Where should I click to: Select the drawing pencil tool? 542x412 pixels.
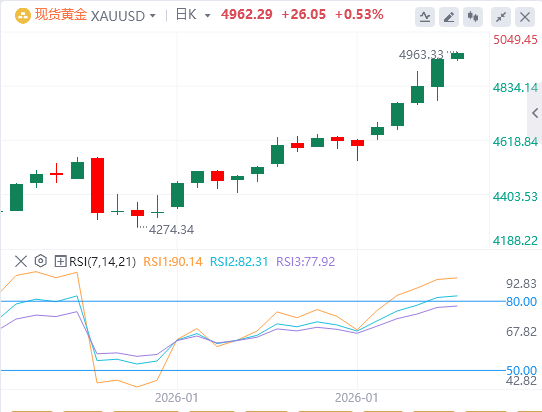click(449, 17)
